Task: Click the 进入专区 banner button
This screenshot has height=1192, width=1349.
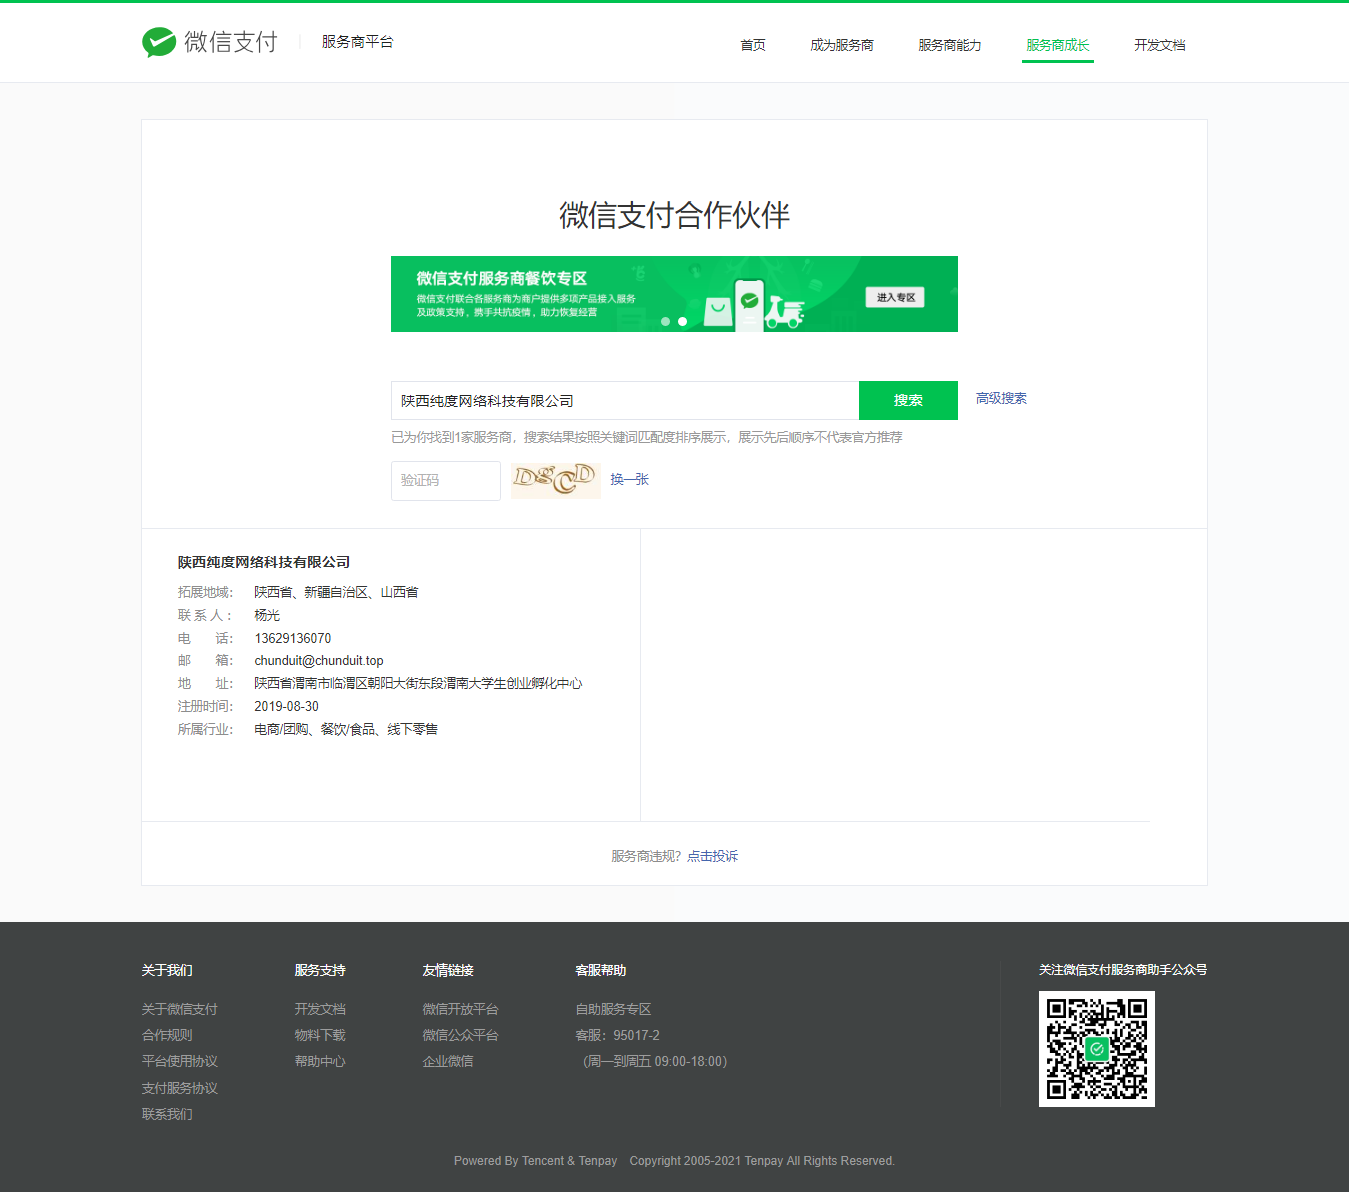Action: click(x=895, y=297)
